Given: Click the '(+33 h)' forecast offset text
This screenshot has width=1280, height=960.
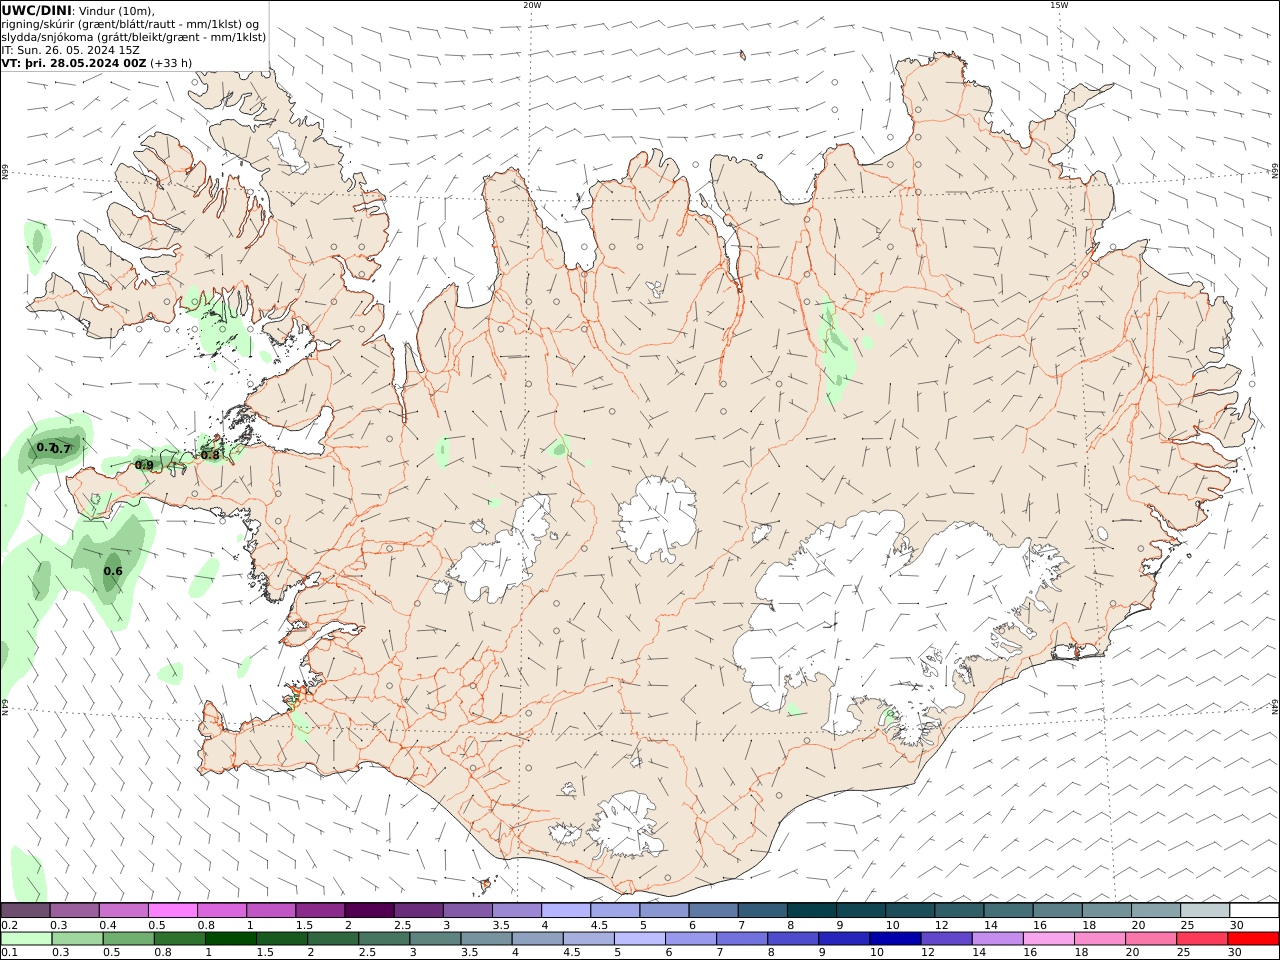Looking at the screenshot, I should (x=171, y=63).
